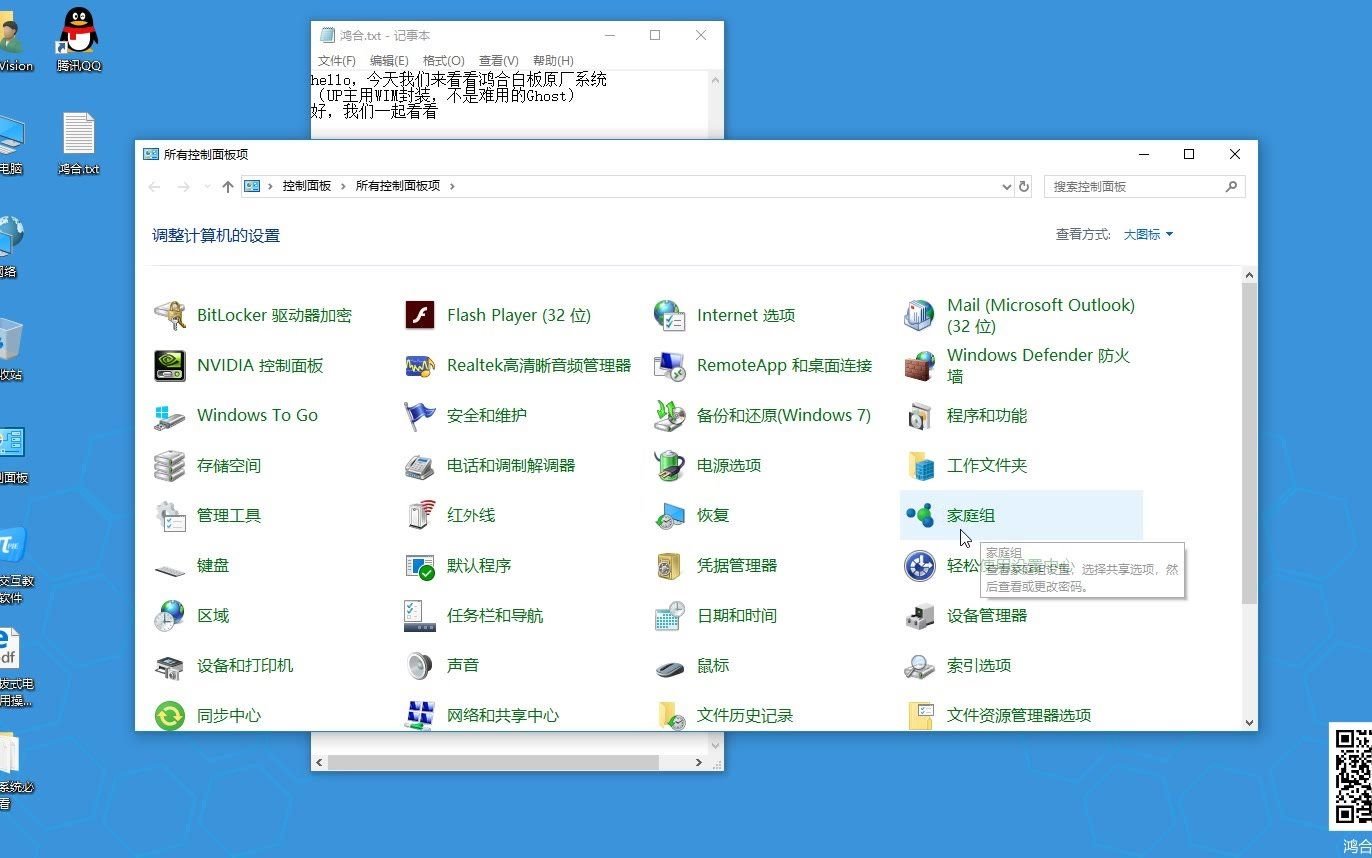Open the 默认程序 icon
This screenshot has height=858, width=1372.
pyautogui.click(x=420, y=565)
